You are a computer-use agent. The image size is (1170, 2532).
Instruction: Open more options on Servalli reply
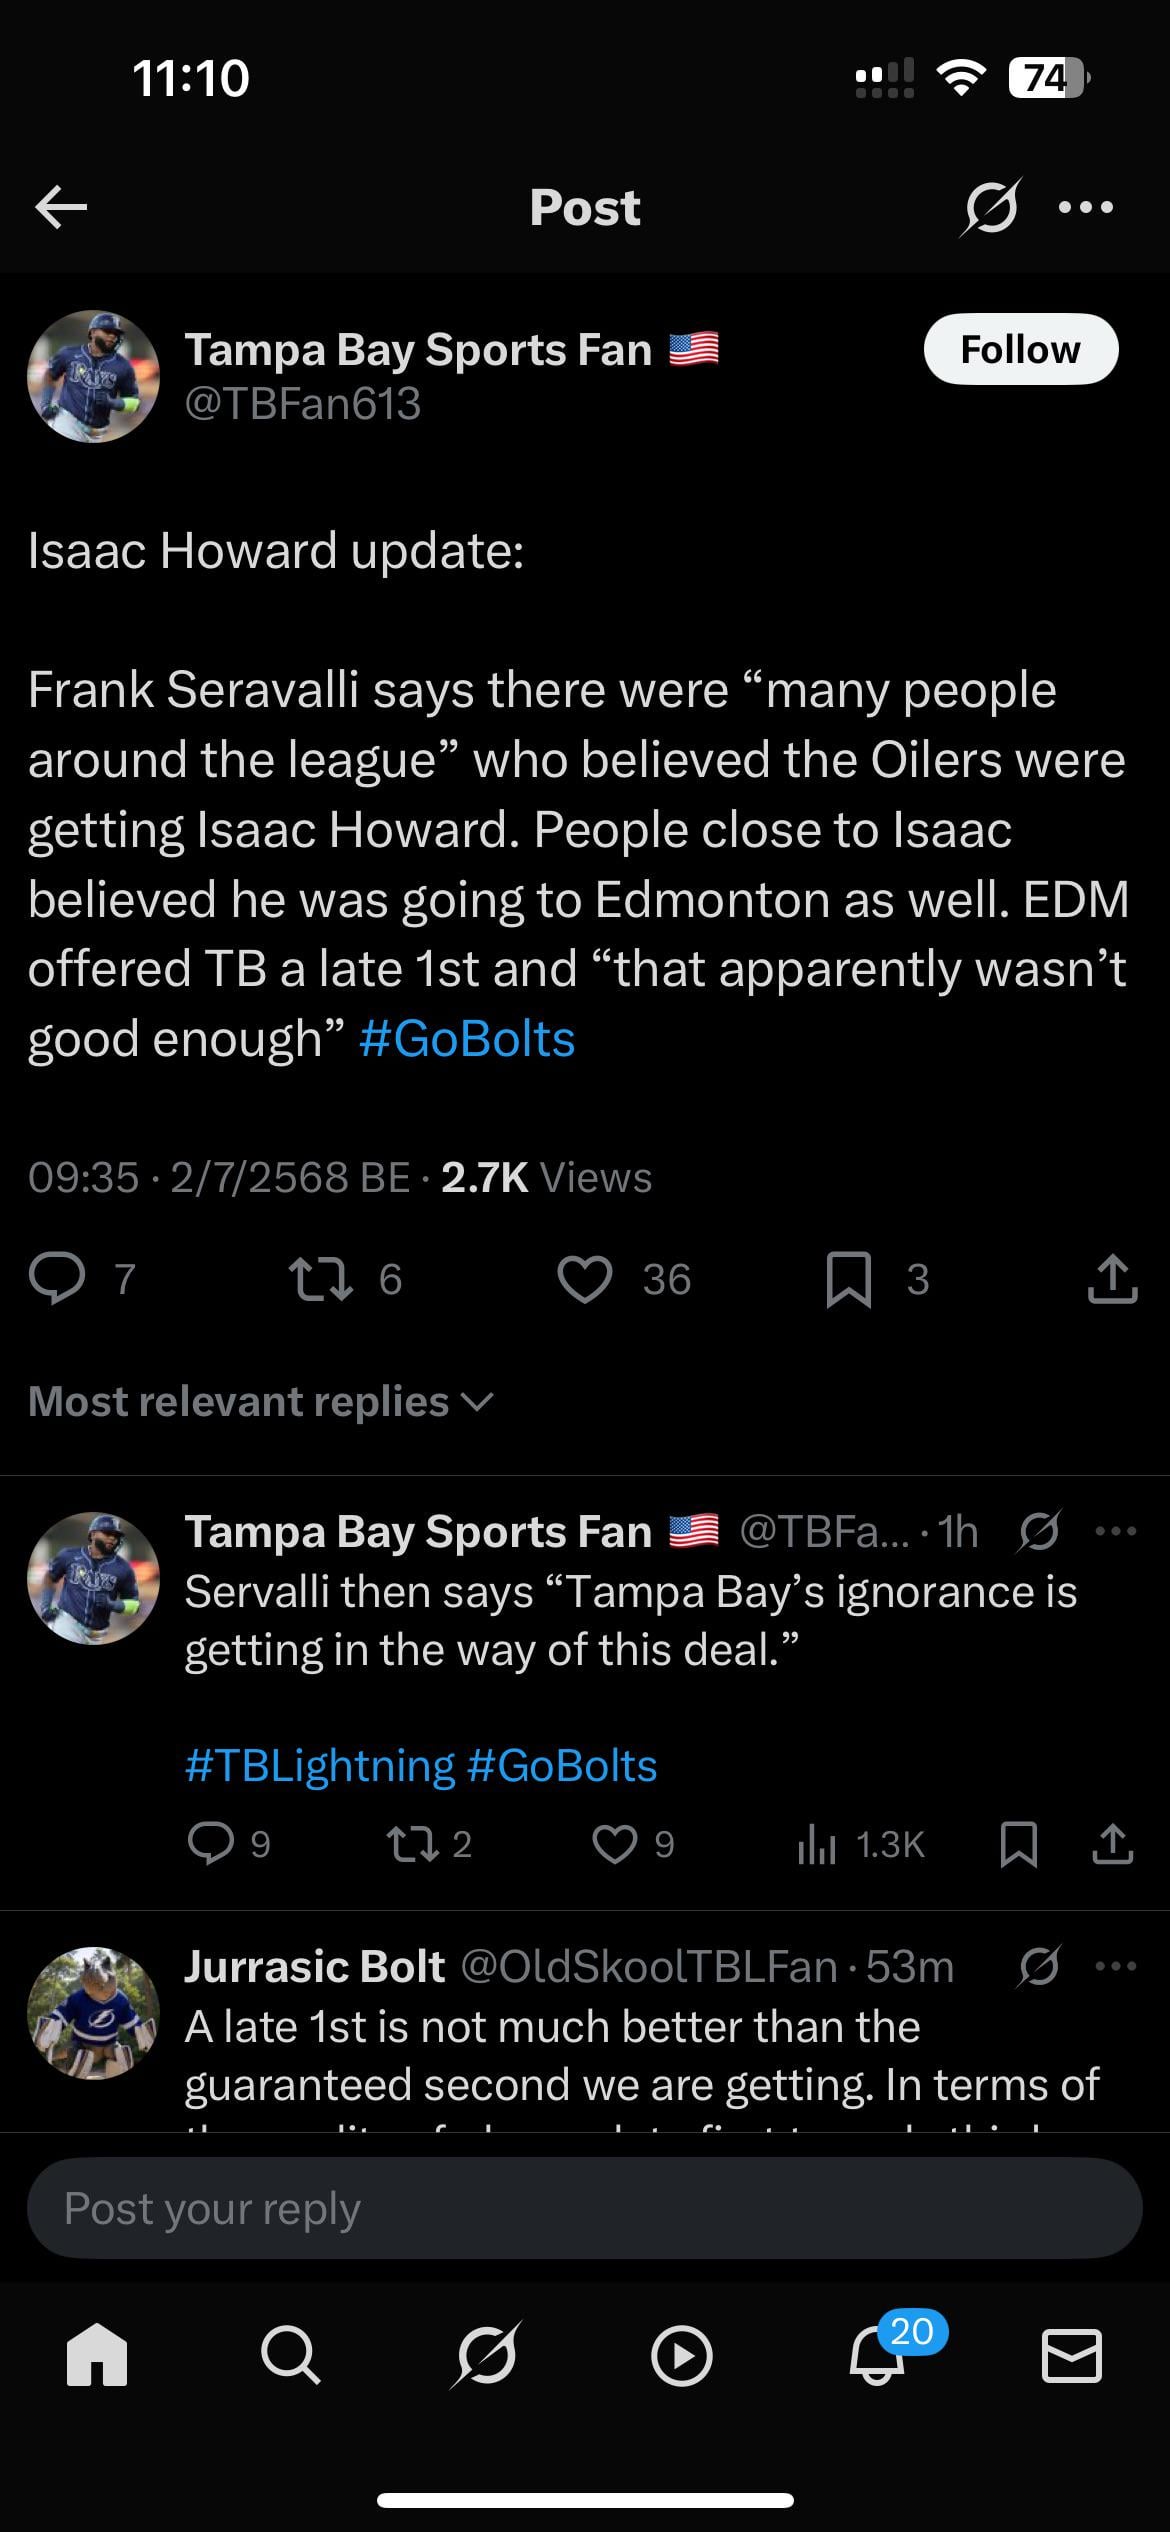[x=1116, y=1531]
